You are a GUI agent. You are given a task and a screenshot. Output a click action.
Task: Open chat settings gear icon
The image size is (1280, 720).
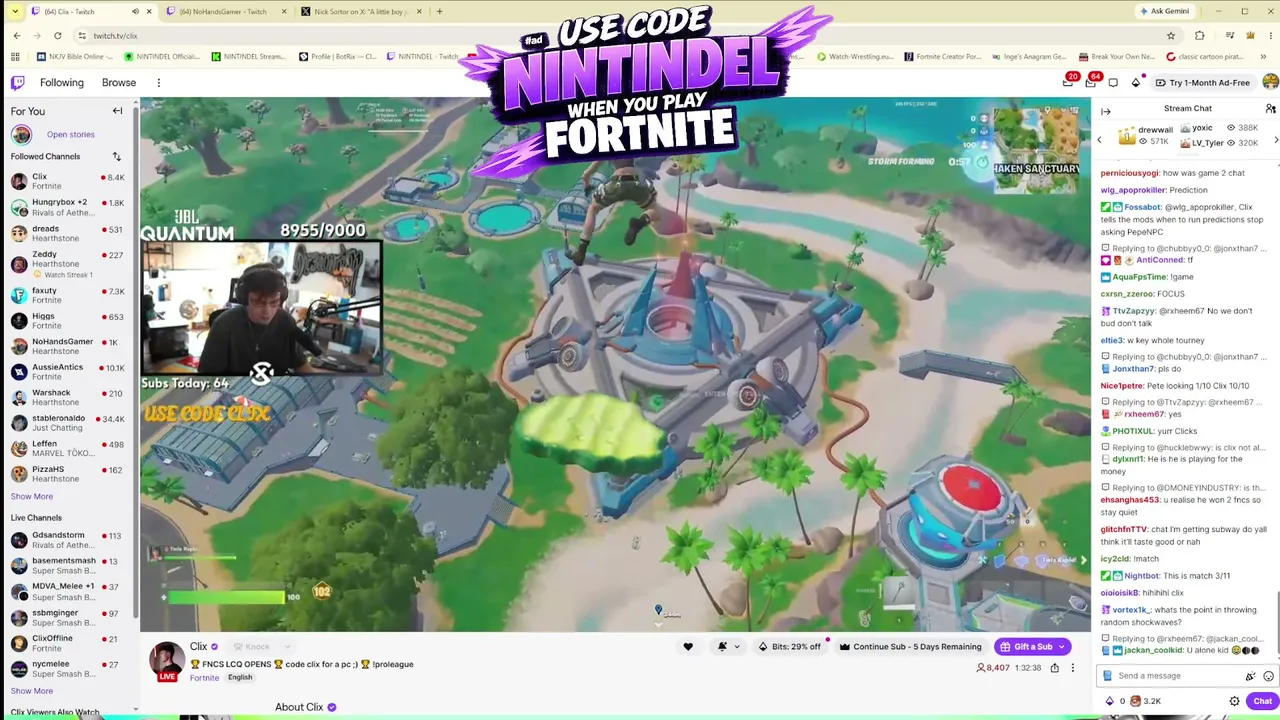(x=1234, y=701)
